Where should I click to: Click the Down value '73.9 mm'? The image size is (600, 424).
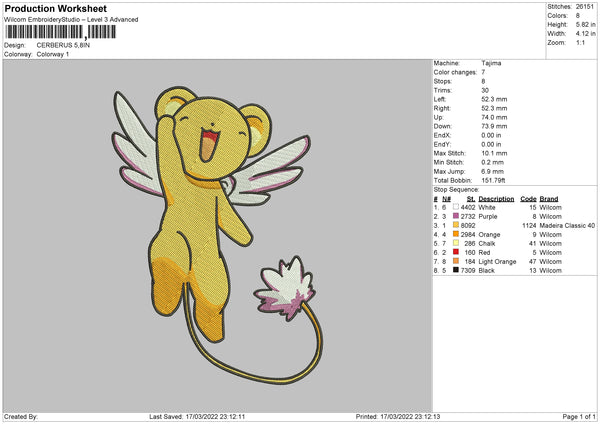[494, 126]
